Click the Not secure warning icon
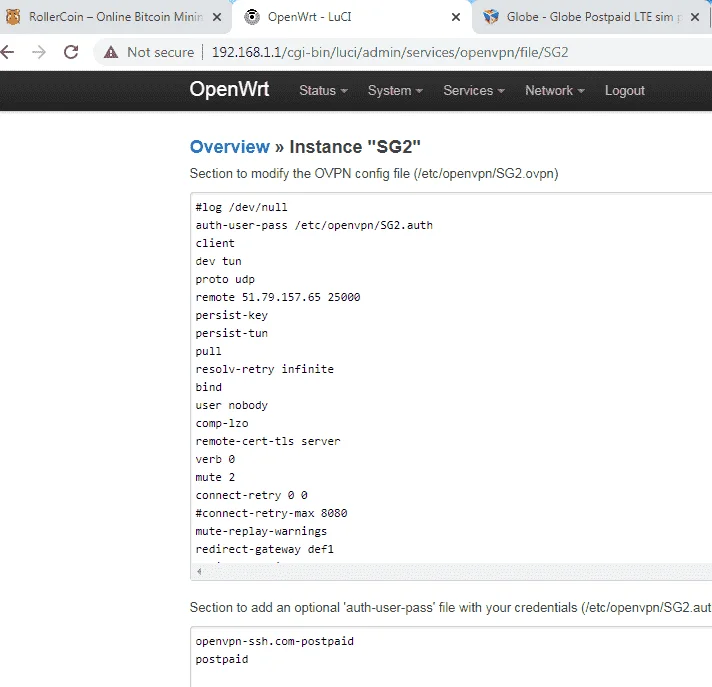712x687 pixels. coord(111,52)
